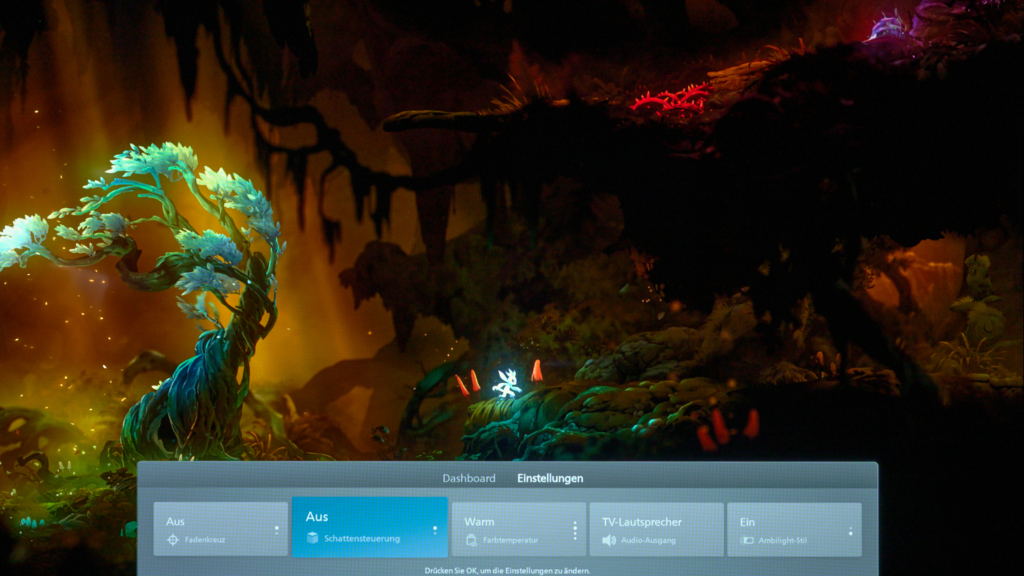Expand the Schattensteuerung three-dot options
The height and width of the screenshot is (576, 1024).
[x=434, y=530]
